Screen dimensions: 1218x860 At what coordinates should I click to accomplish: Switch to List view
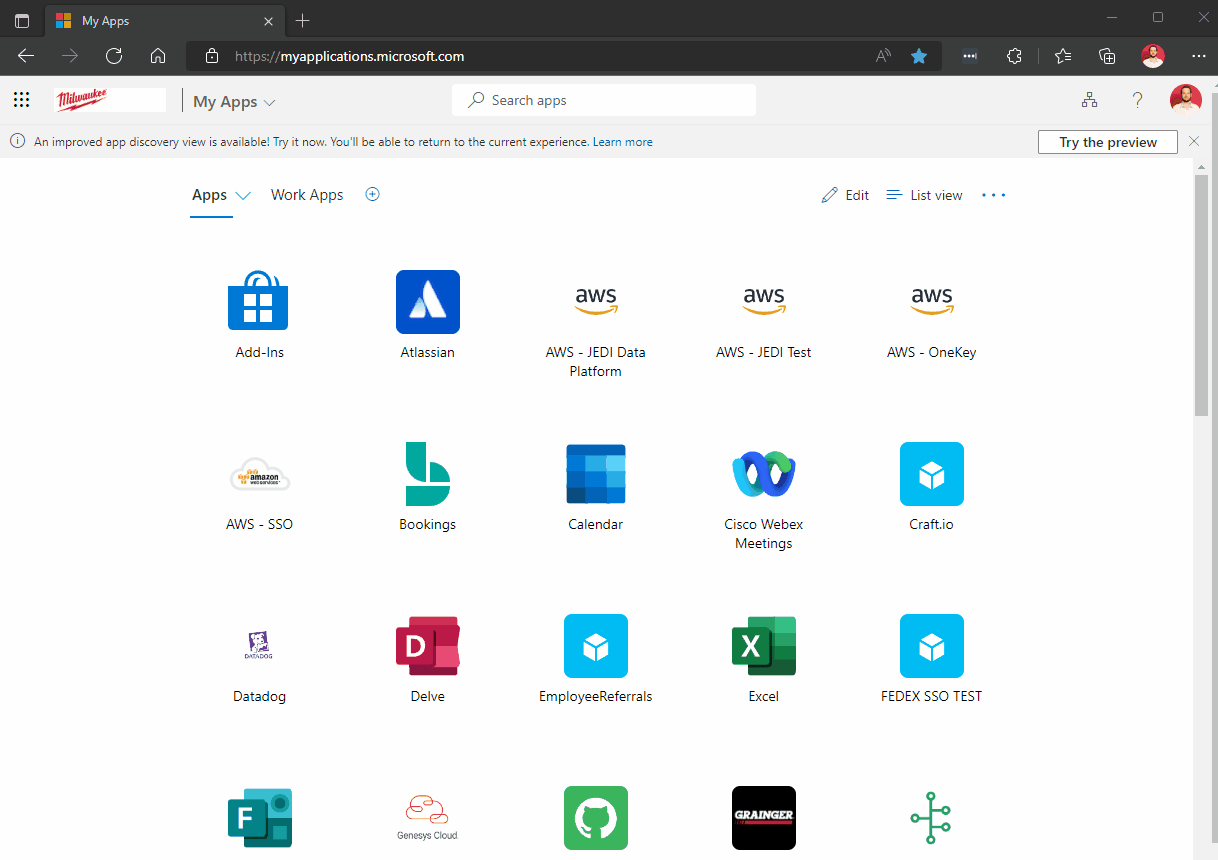pyautogui.click(x=924, y=195)
